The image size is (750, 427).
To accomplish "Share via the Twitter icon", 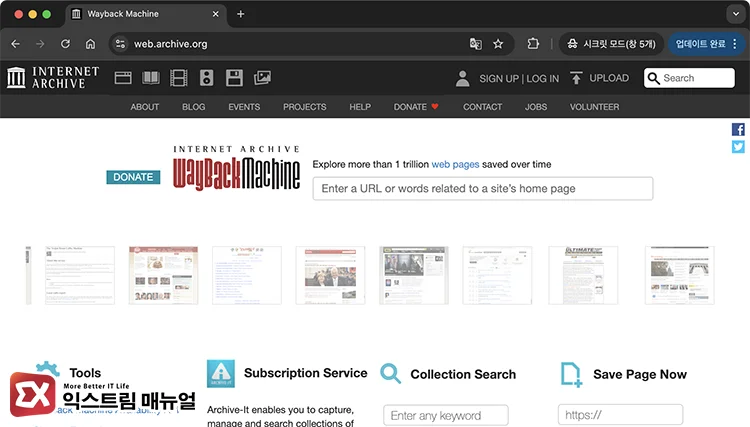I will tap(738, 147).
